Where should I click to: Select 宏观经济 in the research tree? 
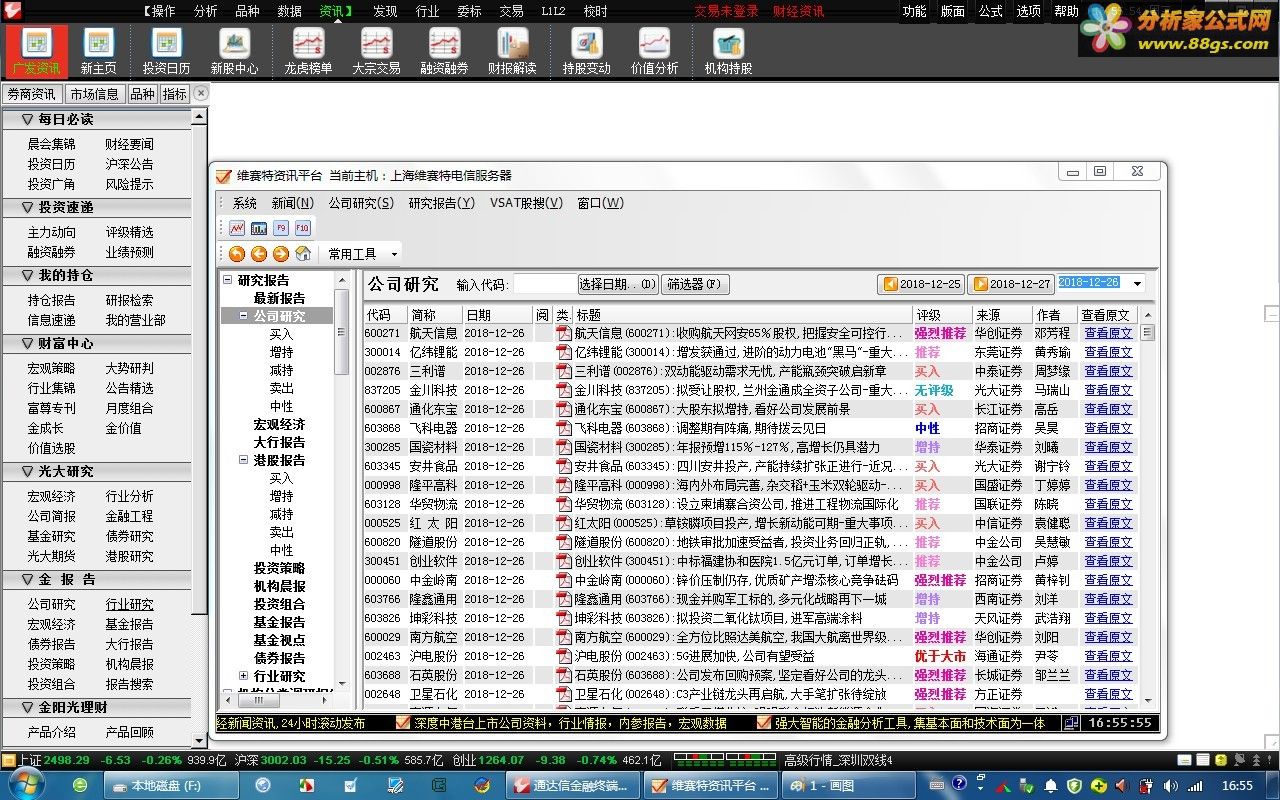pyautogui.click(x=279, y=424)
